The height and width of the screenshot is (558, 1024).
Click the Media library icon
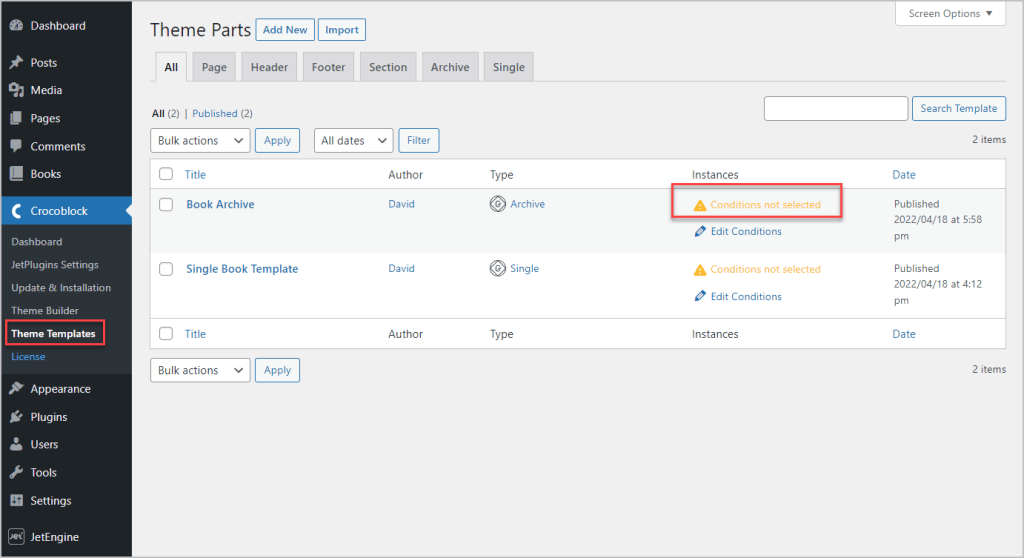coord(16,90)
